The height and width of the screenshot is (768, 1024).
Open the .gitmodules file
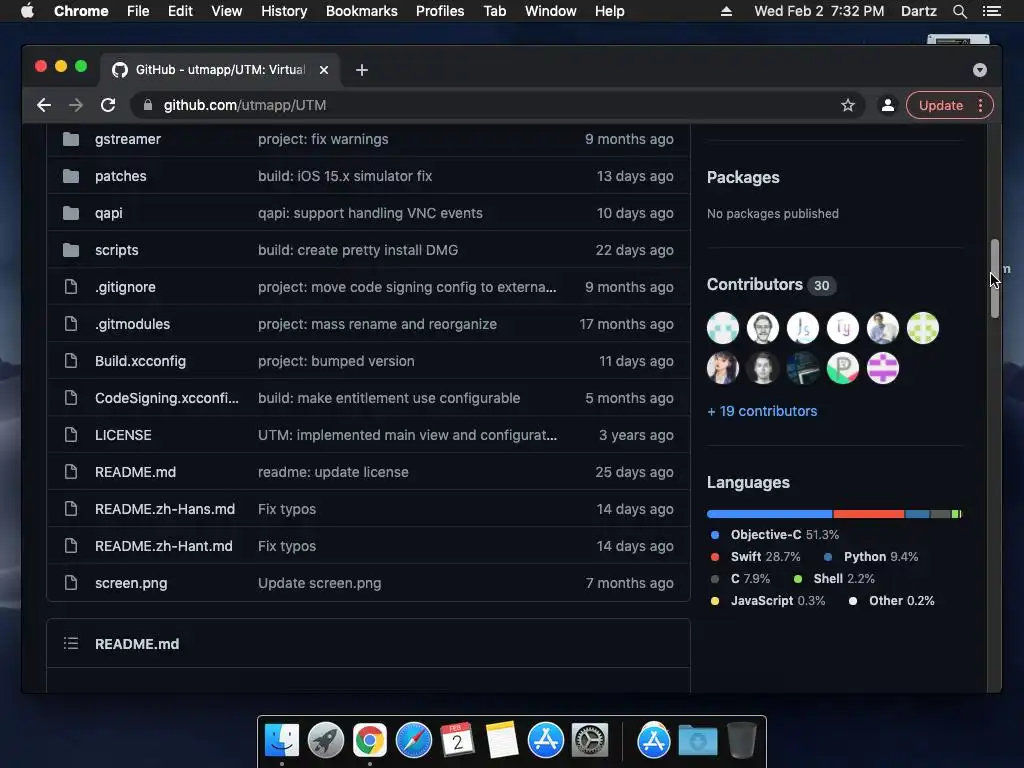coord(133,324)
